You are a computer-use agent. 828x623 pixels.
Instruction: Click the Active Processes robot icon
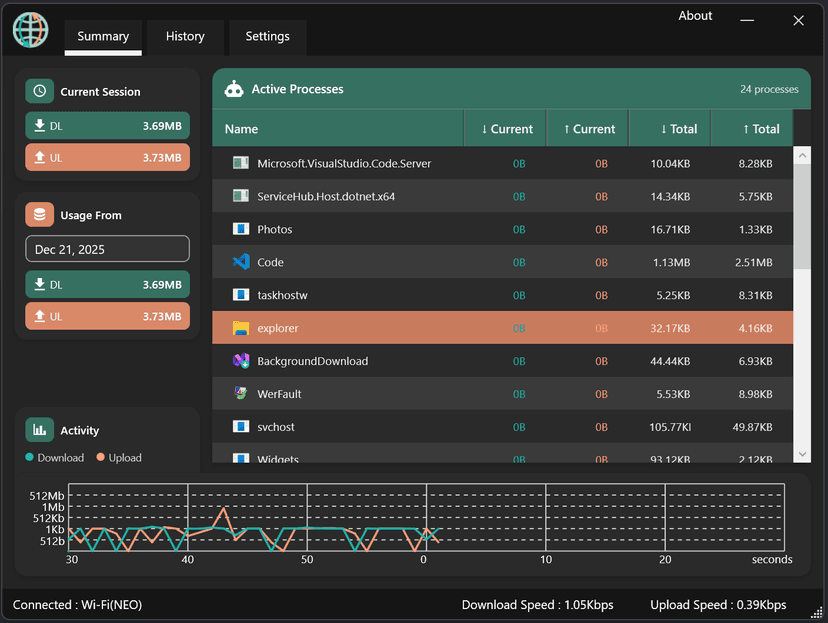pyautogui.click(x=234, y=89)
